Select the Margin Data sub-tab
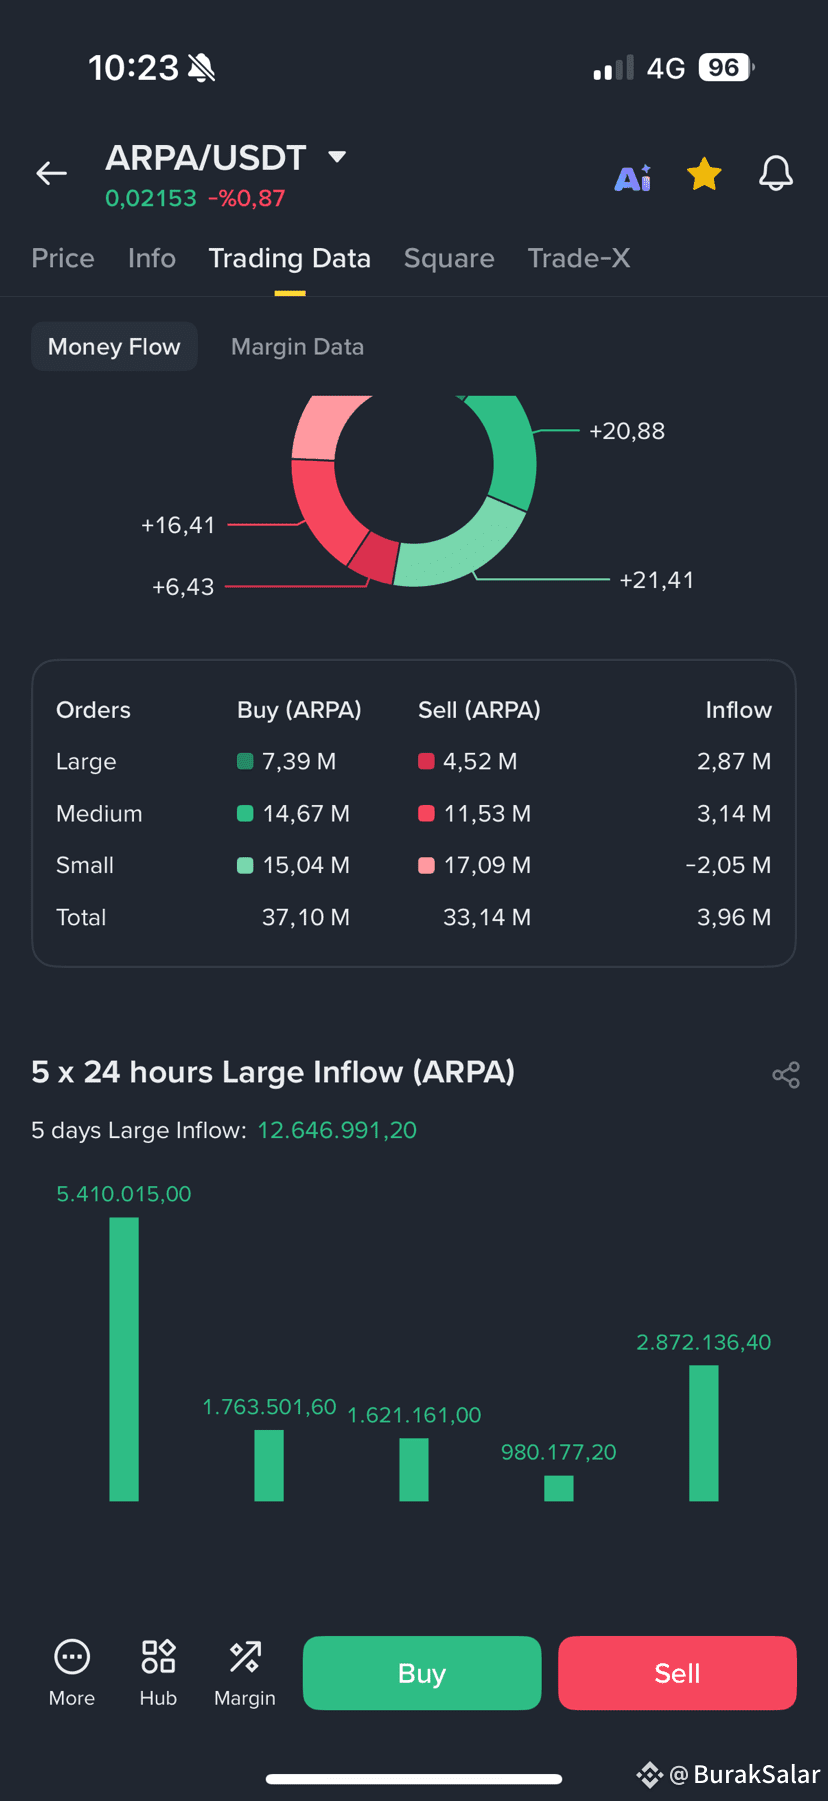The height and width of the screenshot is (1801, 828). (297, 346)
